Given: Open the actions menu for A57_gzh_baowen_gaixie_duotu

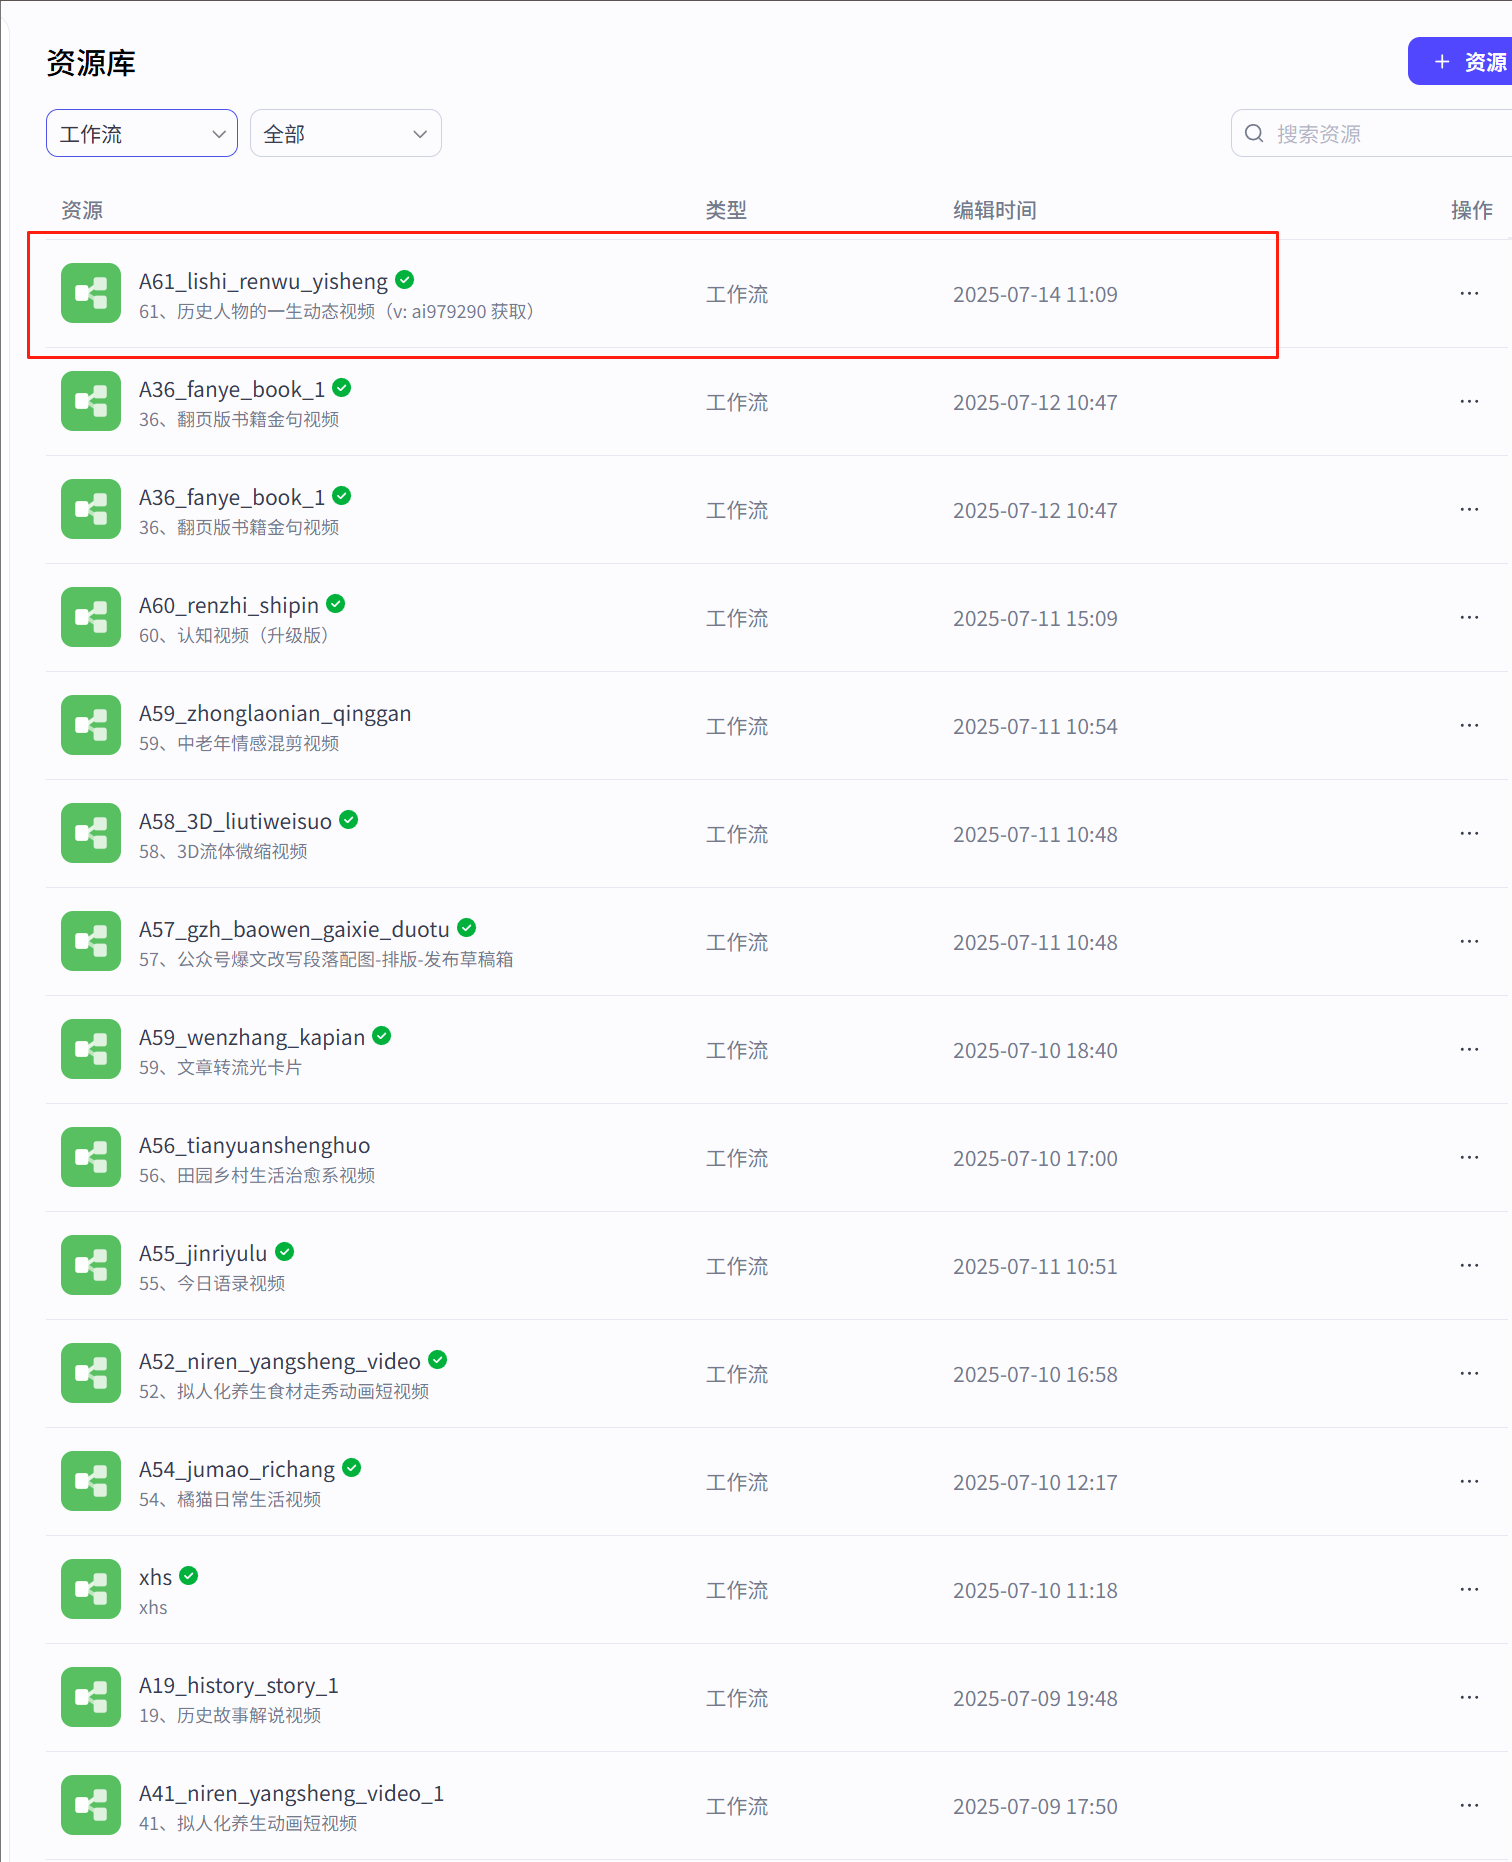Looking at the screenshot, I should 1468,941.
